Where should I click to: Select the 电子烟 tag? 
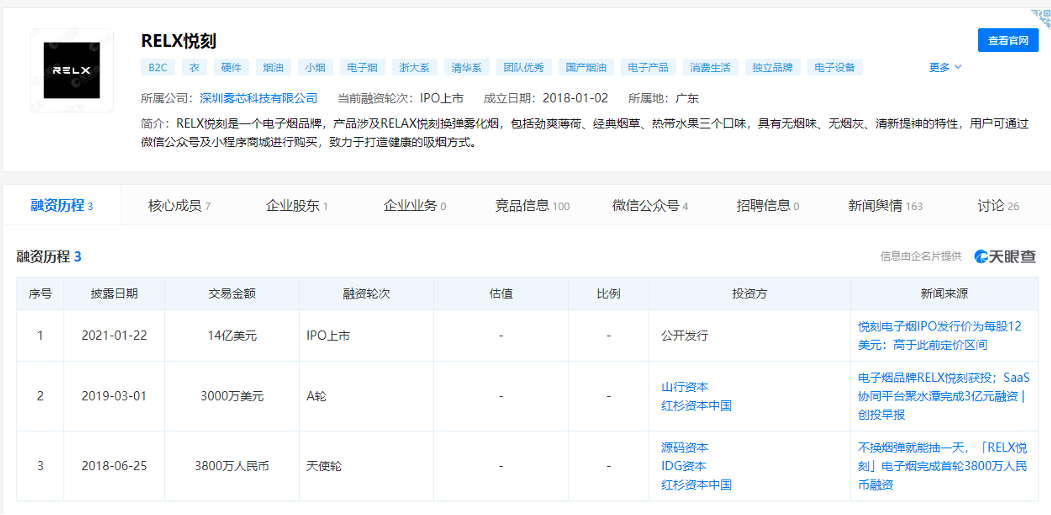point(361,68)
